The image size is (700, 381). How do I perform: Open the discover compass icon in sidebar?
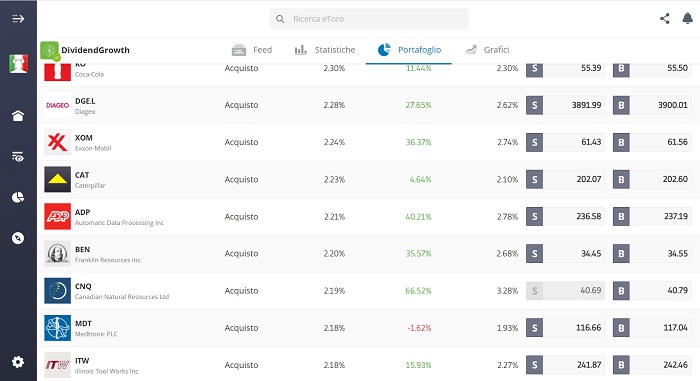point(18,238)
